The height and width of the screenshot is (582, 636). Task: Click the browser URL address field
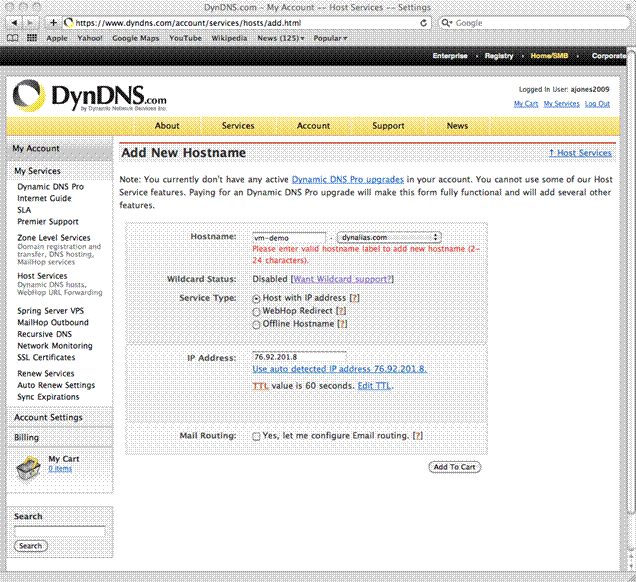tap(245, 23)
